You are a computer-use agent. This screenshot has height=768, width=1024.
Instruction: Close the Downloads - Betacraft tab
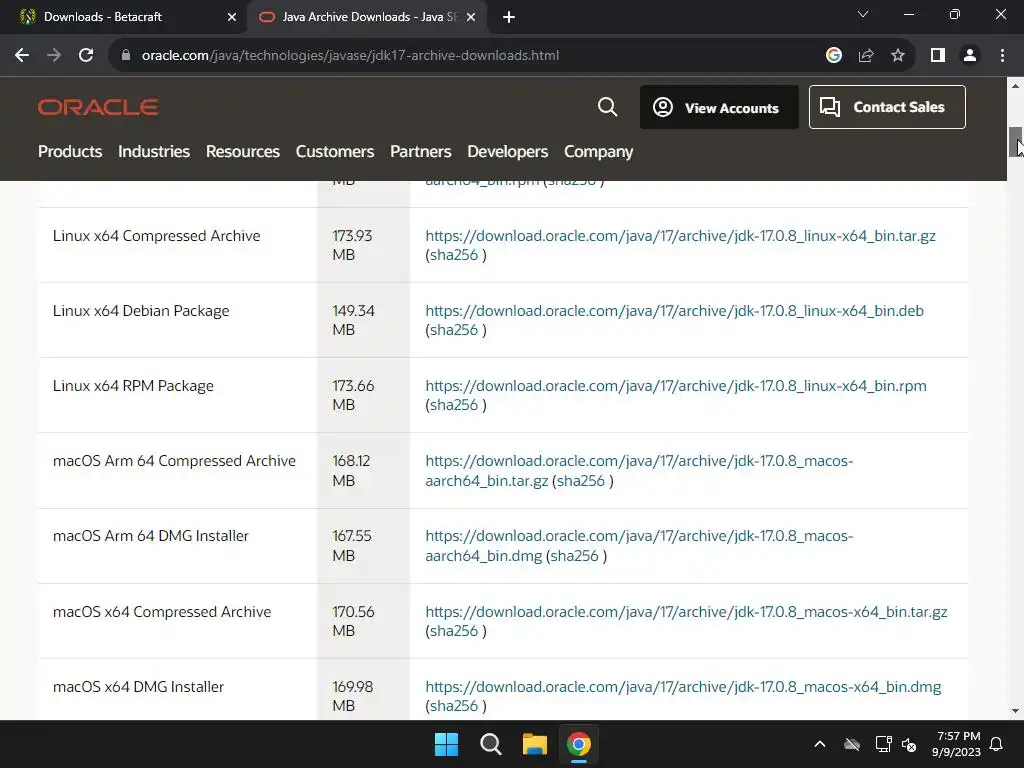click(x=231, y=17)
